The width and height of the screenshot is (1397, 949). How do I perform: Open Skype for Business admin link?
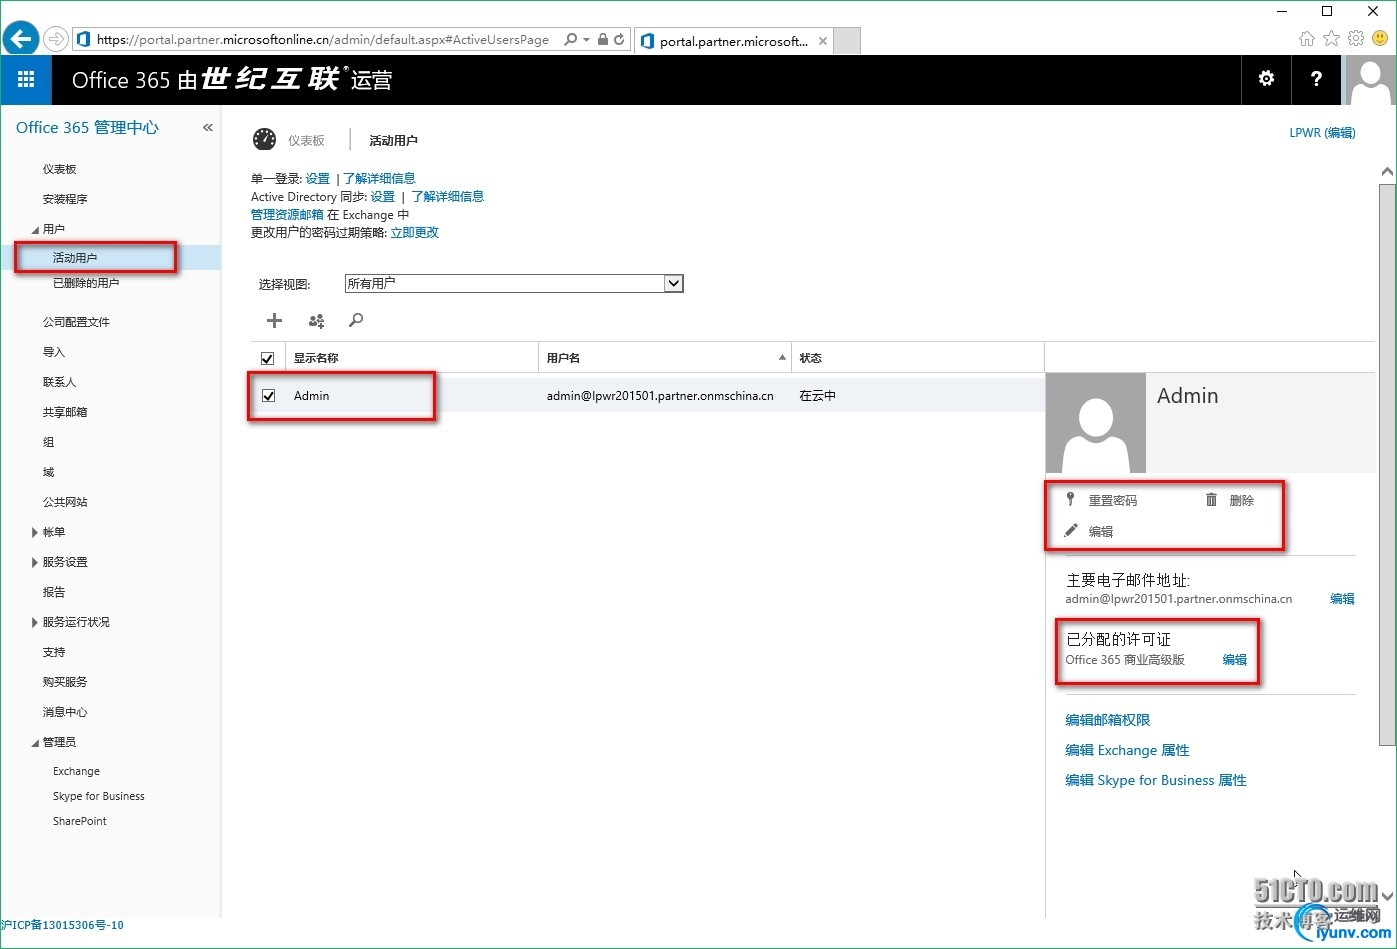click(x=99, y=796)
